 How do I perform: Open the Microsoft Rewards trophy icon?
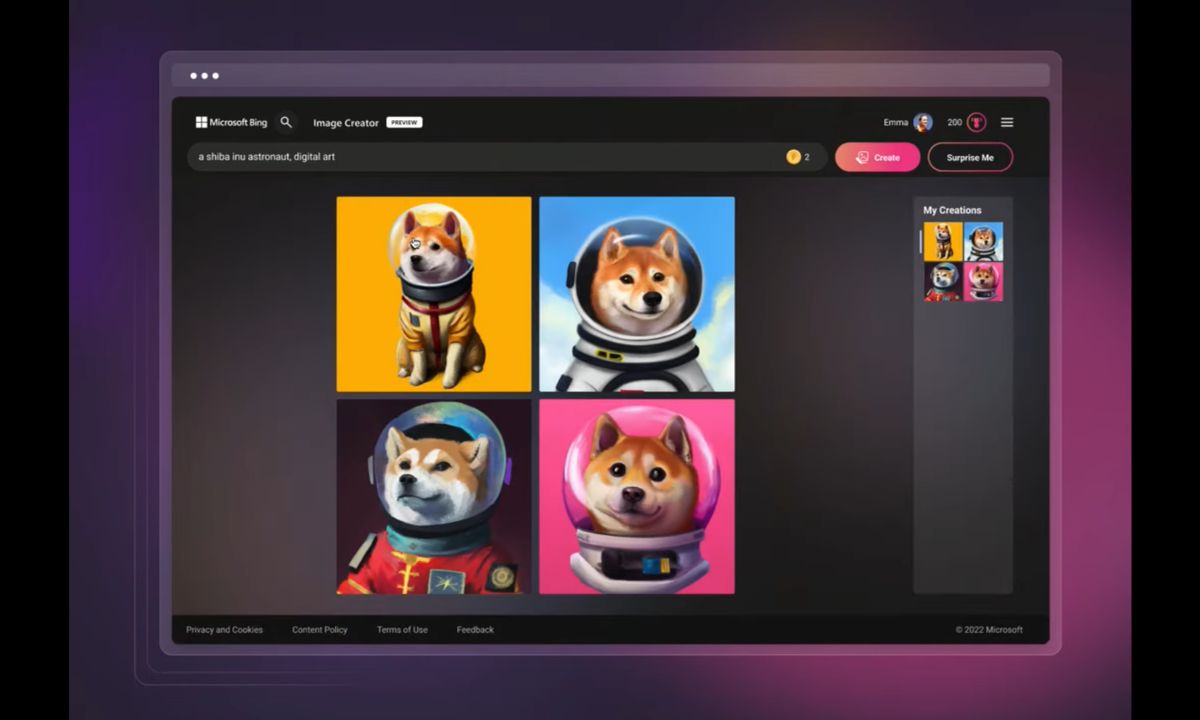click(x=977, y=122)
